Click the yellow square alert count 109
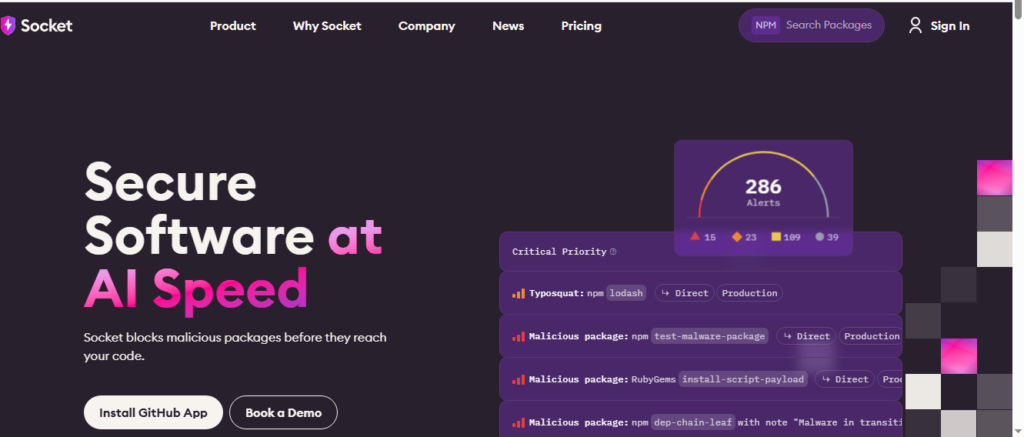Image resolution: width=1024 pixels, height=437 pixels. (x=786, y=236)
